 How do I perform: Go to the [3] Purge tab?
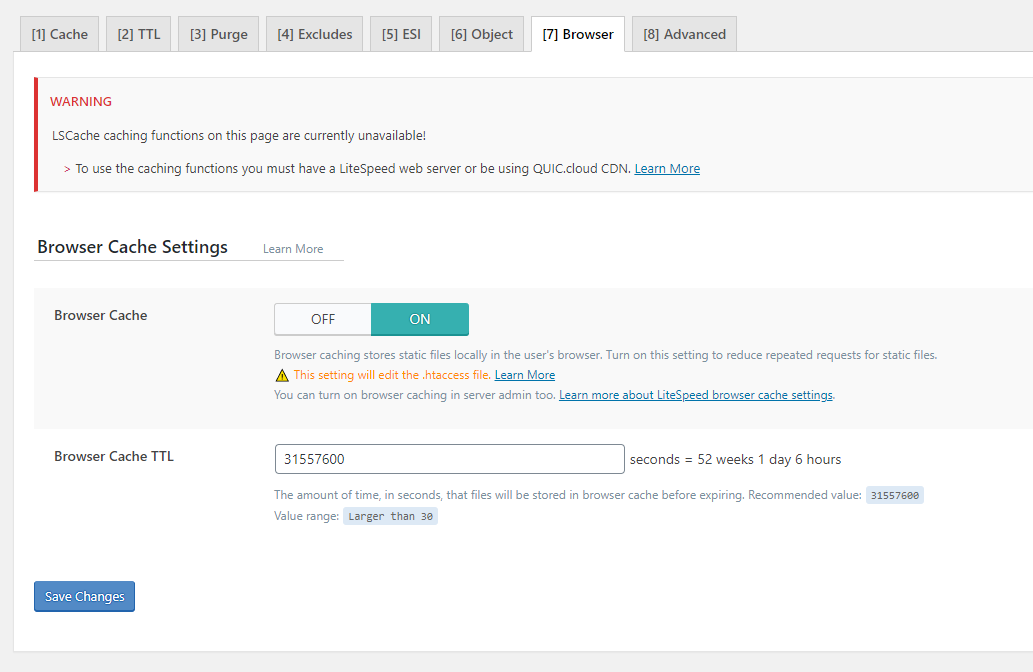point(219,34)
